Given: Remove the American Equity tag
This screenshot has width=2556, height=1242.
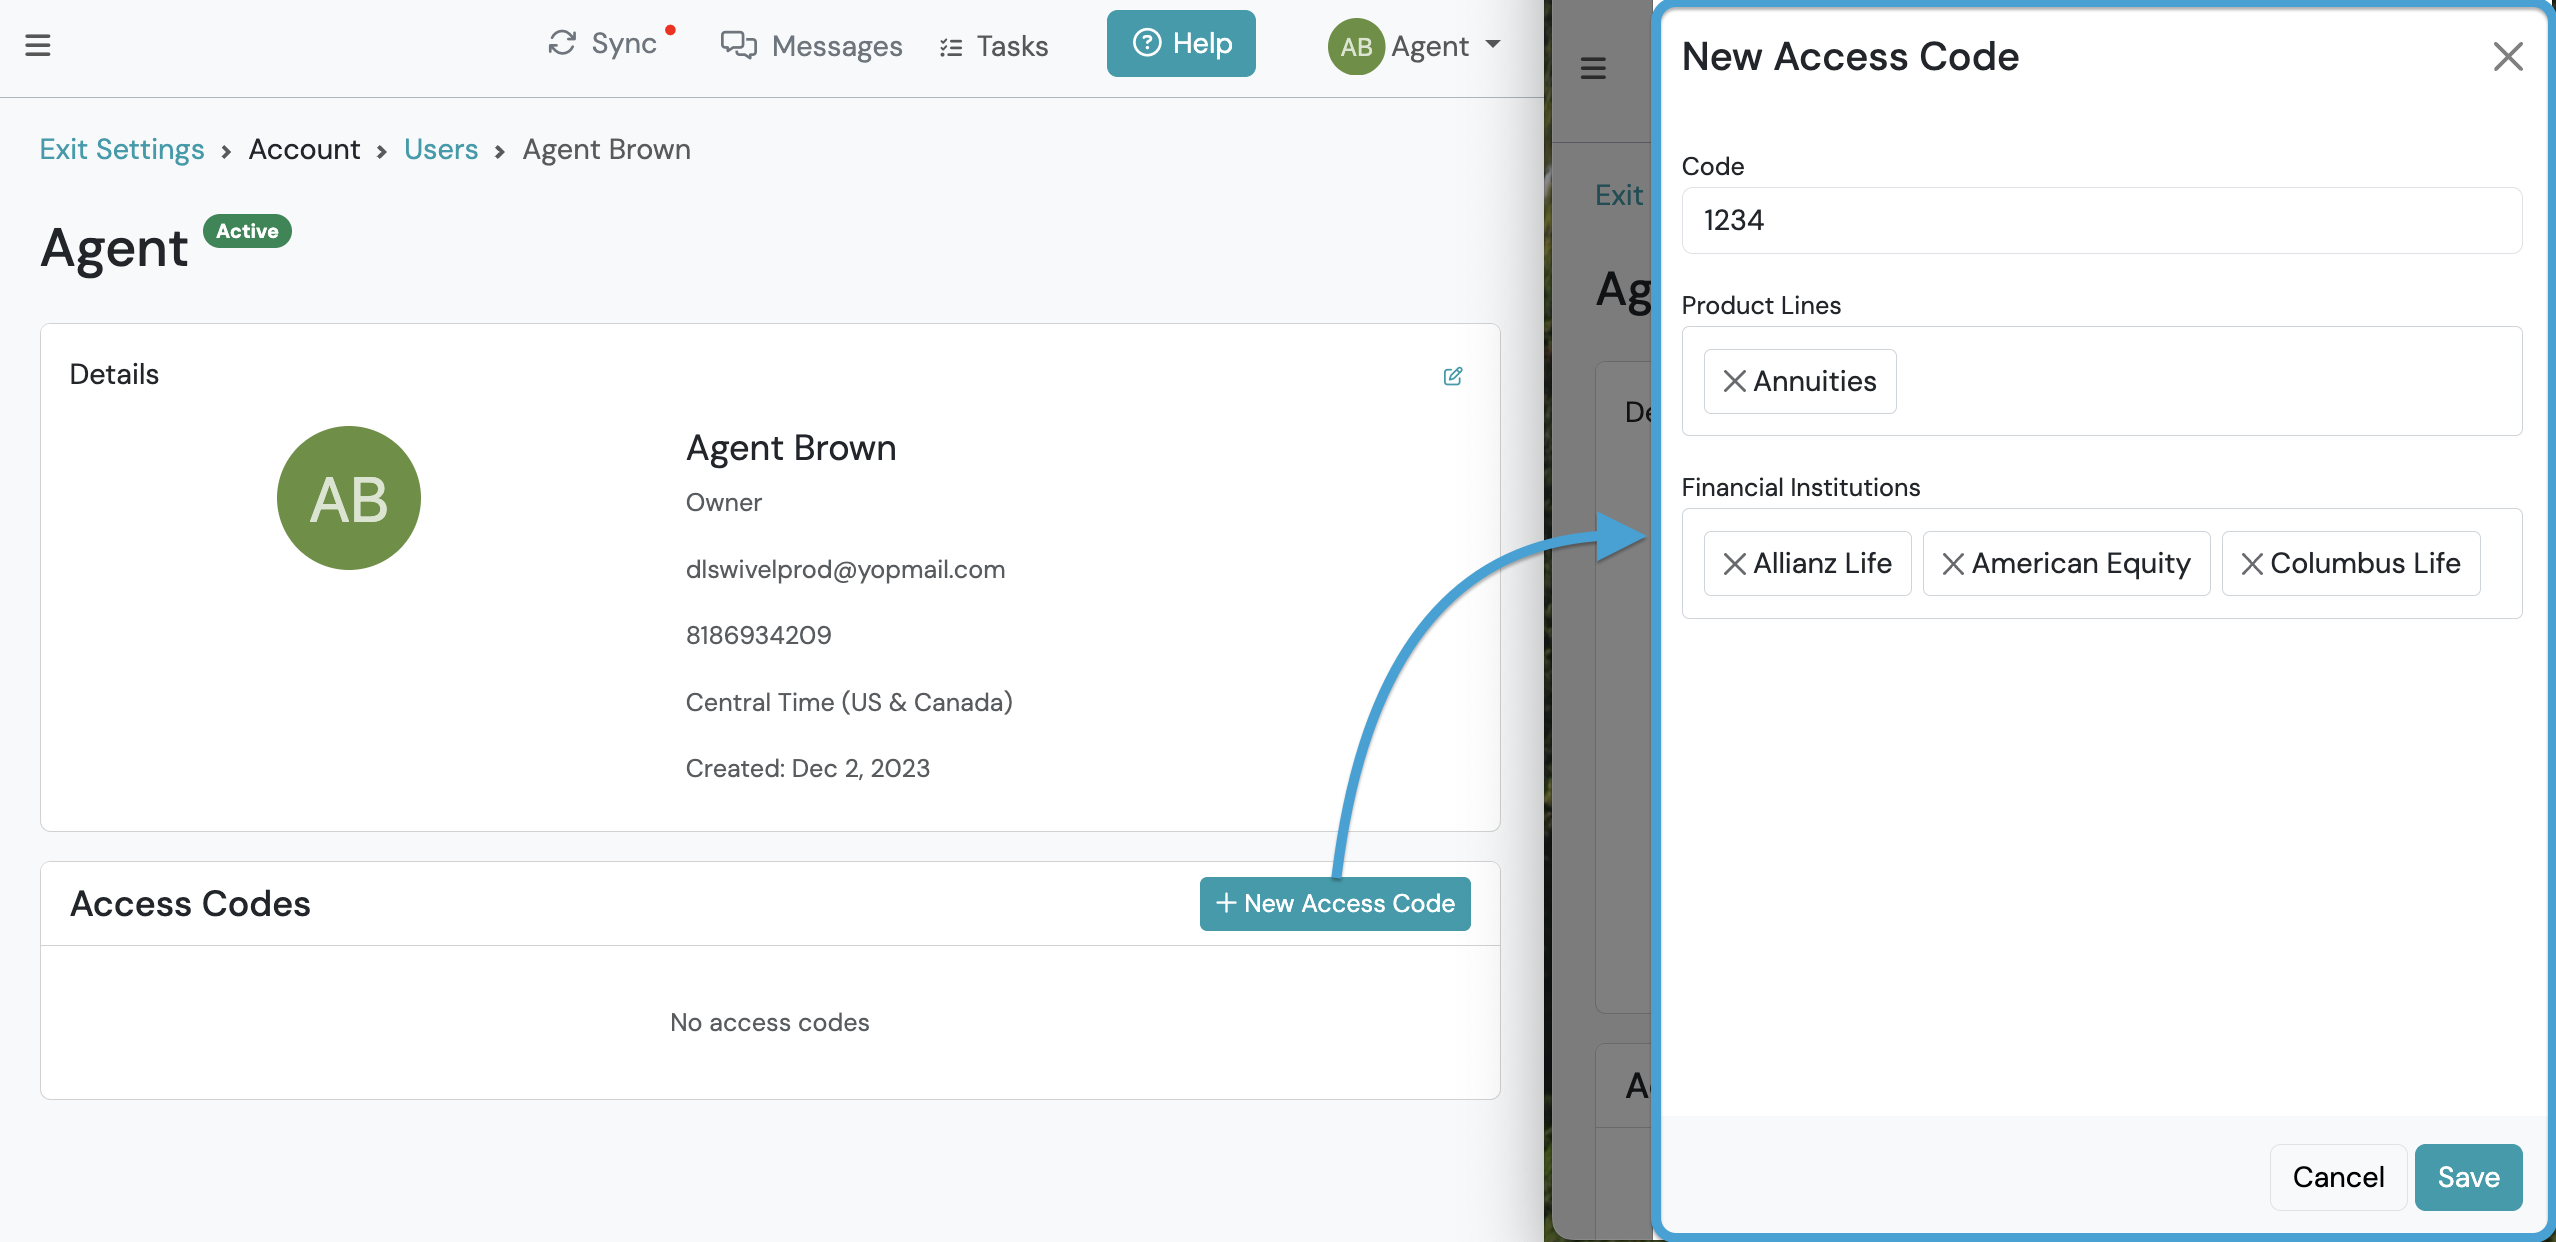Looking at the screenshot, I should [x=1953, y=564].
